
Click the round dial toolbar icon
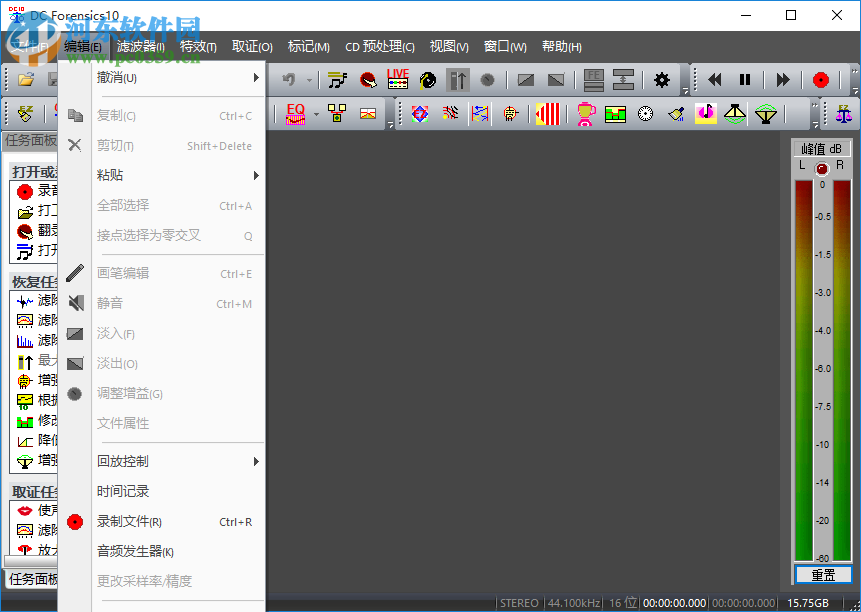[646, 114]
